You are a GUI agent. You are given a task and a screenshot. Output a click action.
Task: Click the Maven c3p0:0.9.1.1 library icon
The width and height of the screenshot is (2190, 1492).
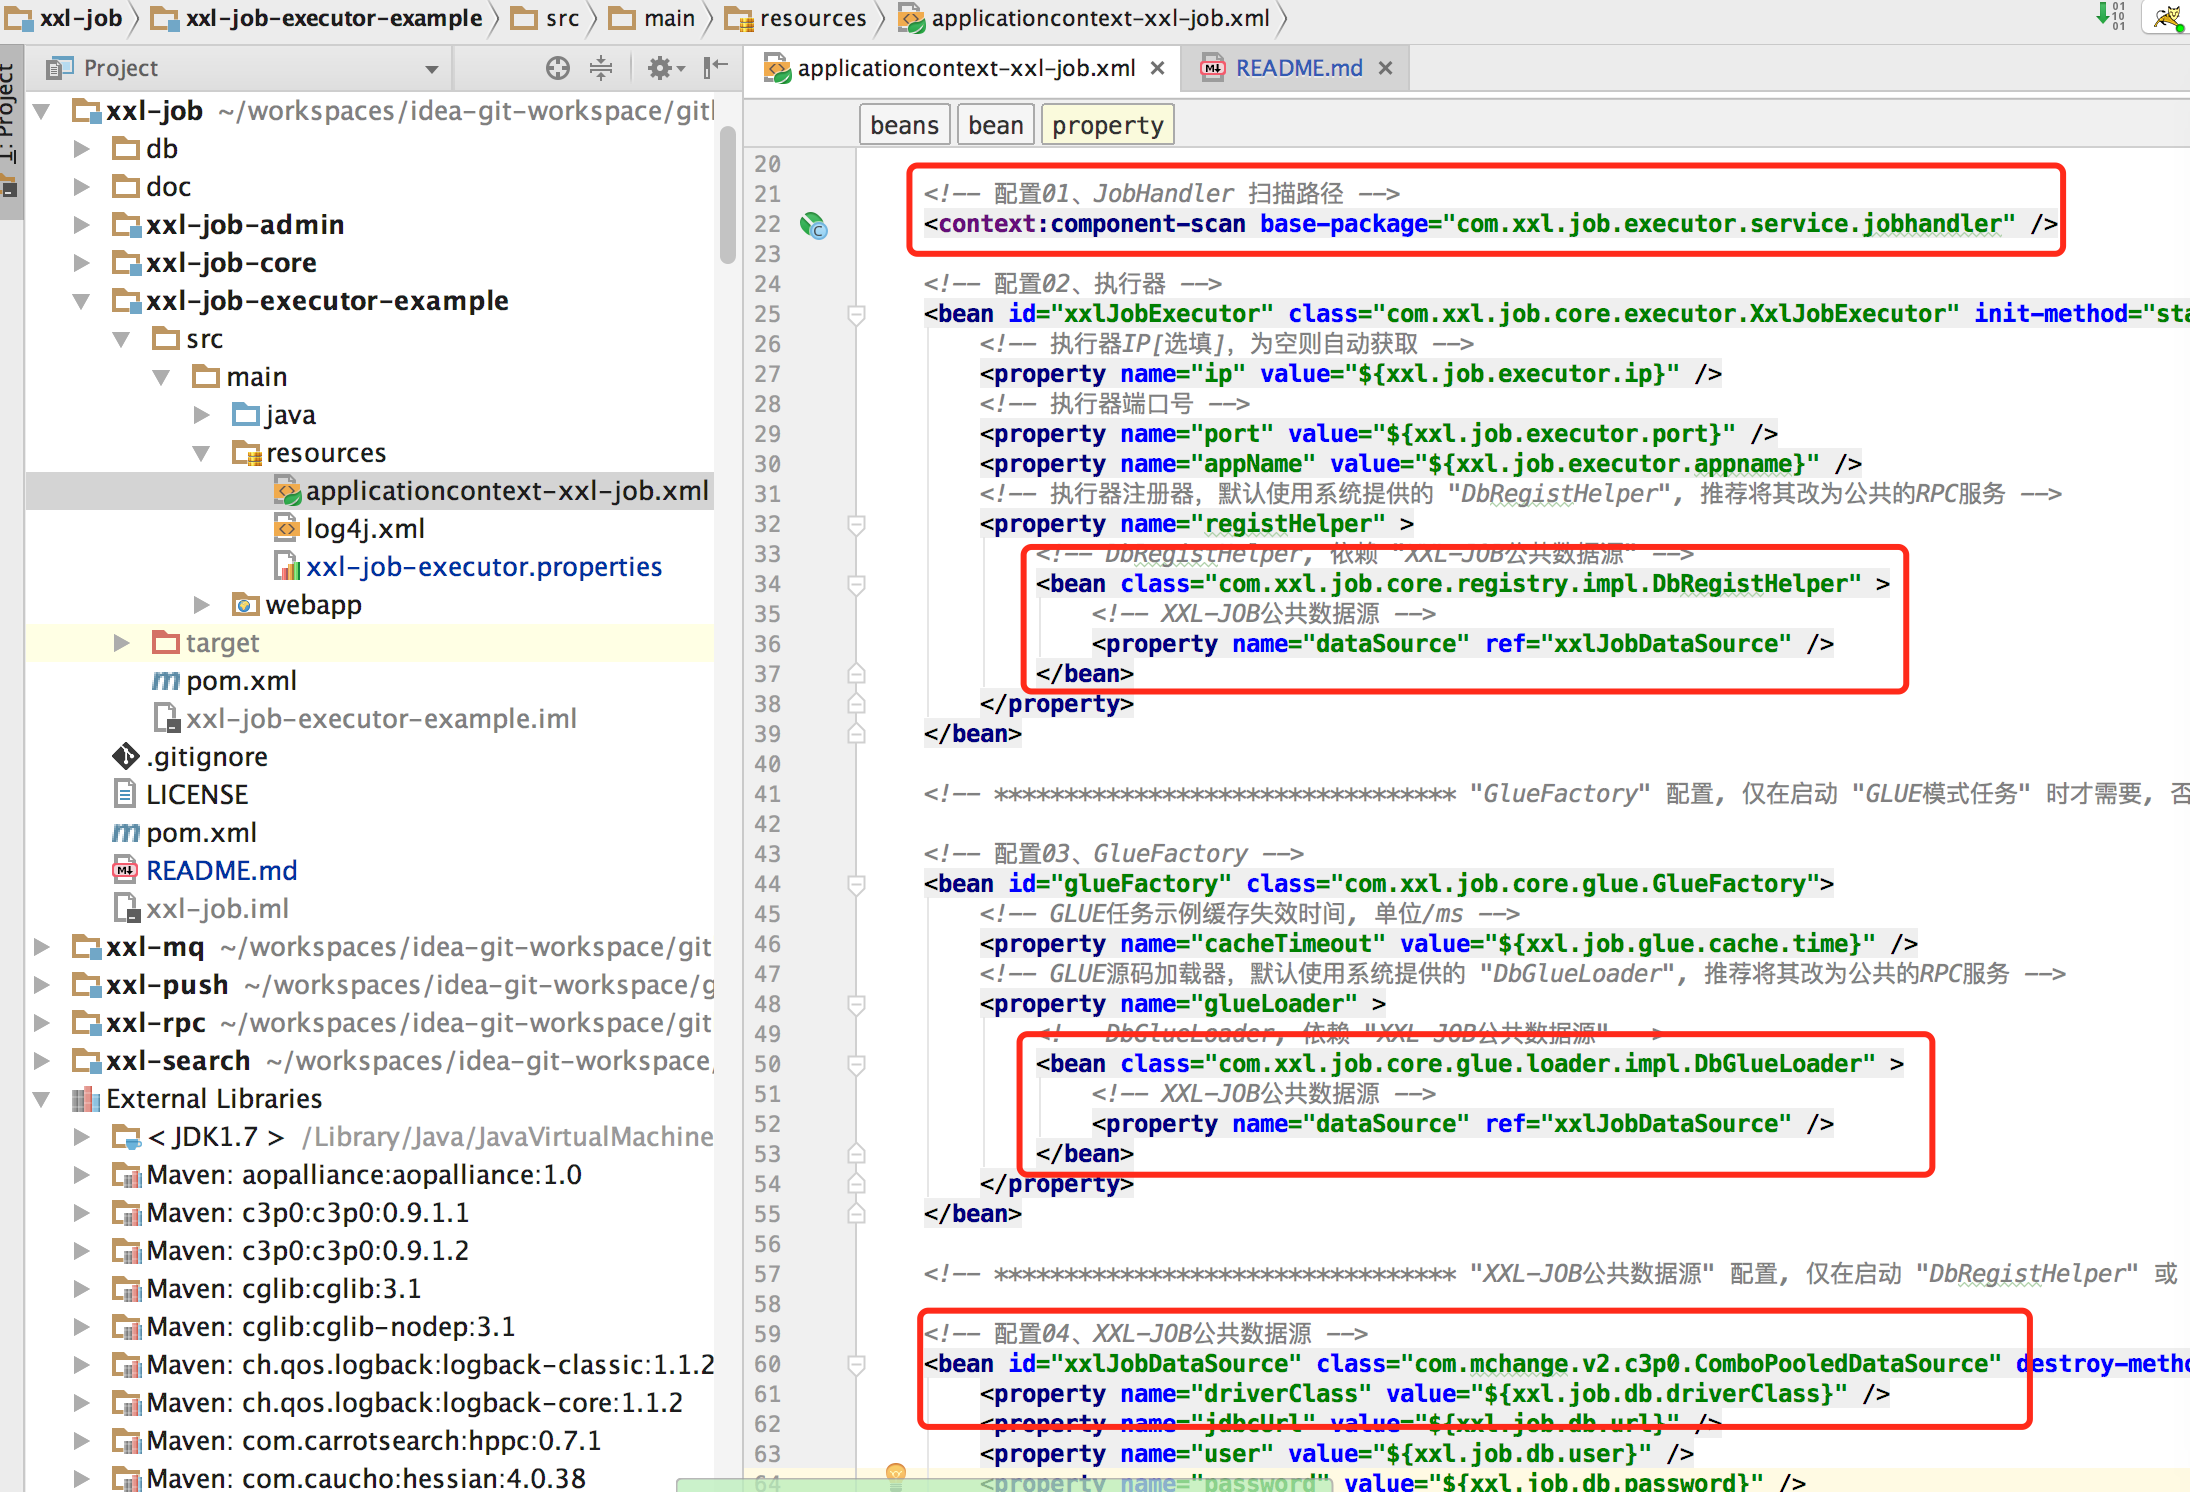pyautogui.click(x=126, y=1213)
